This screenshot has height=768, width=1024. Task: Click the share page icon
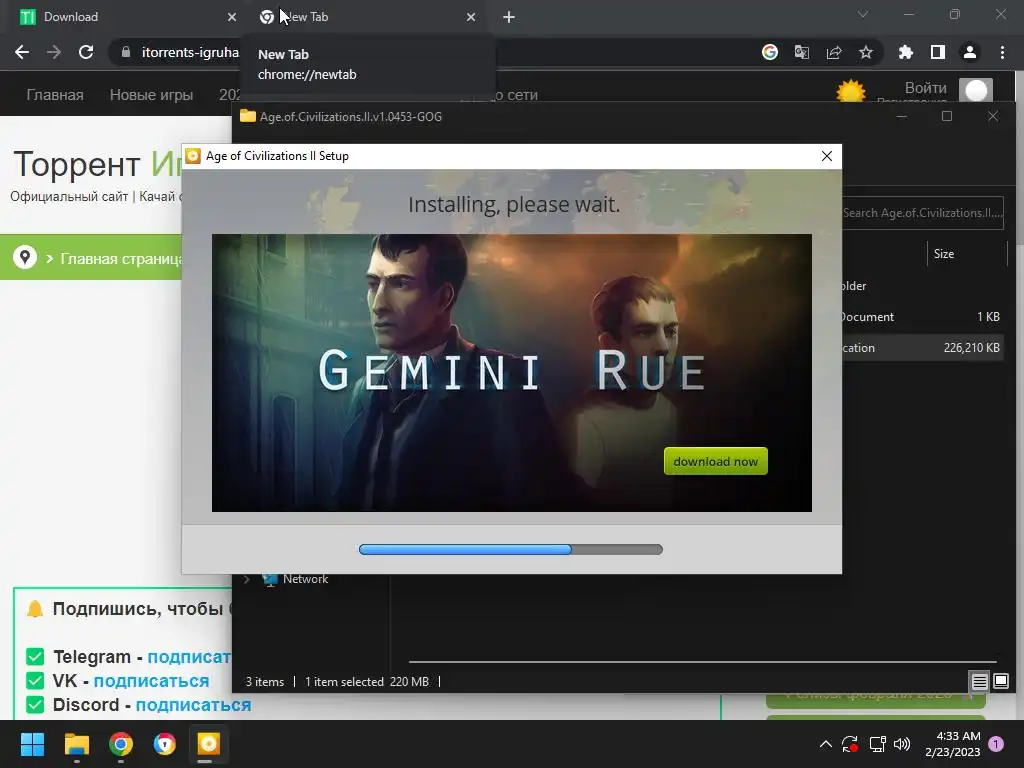click(834, 52)
